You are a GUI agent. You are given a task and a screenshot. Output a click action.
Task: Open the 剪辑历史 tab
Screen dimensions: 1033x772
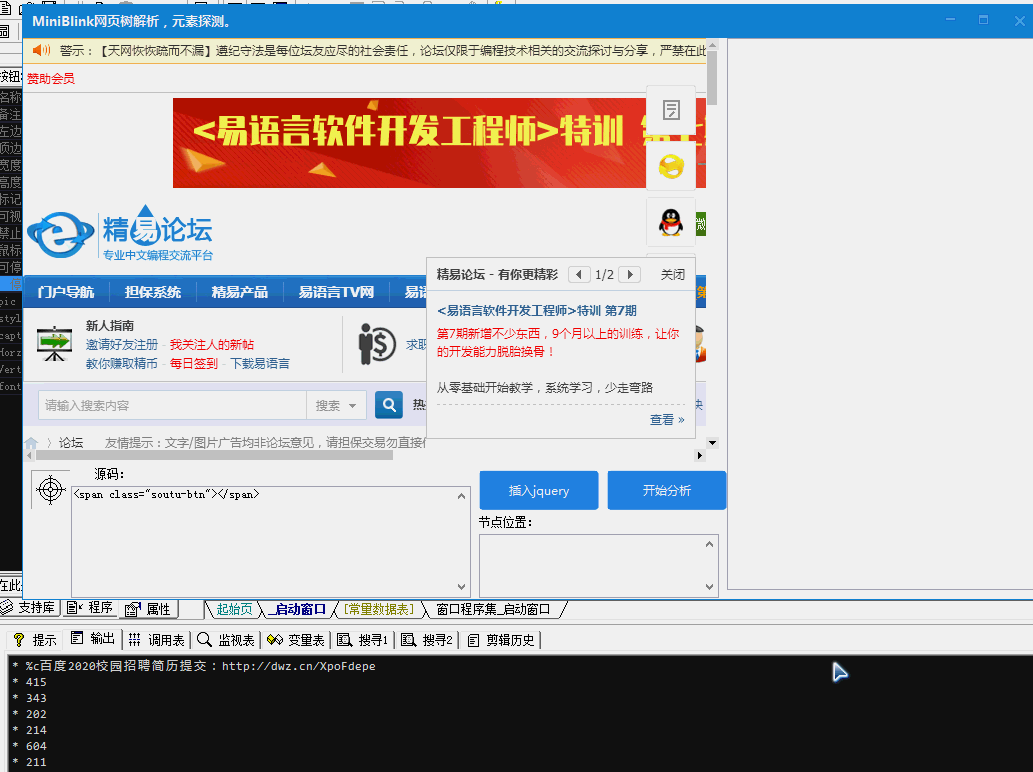point(501,640)
